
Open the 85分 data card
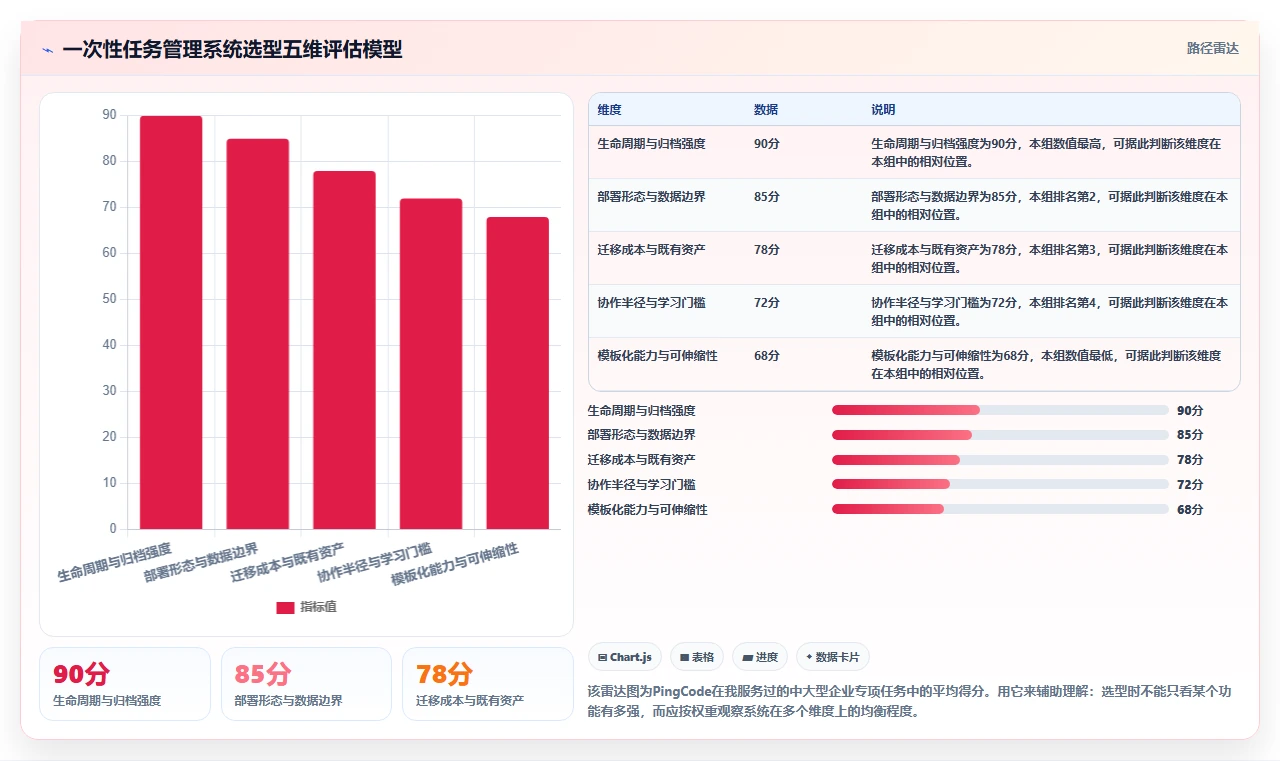pyautogui.click(x=306, y=684)
